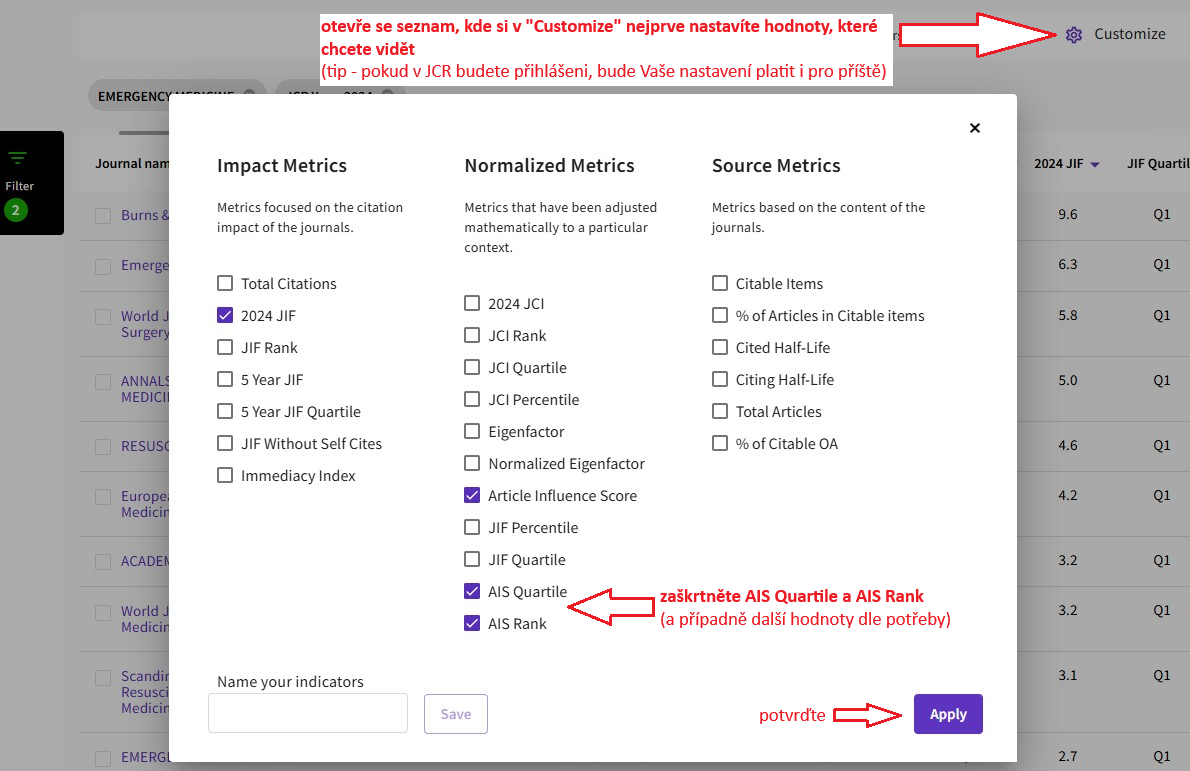Toggle the 5 Year JIF checkbox
This screenshot has height=771, width=1190.
click(225, 380)
